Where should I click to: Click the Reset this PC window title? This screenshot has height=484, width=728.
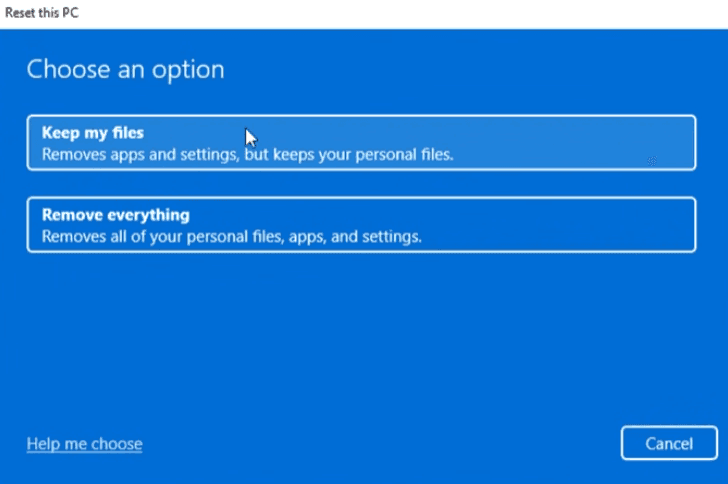pyautogui.click(x=42, y=13)
